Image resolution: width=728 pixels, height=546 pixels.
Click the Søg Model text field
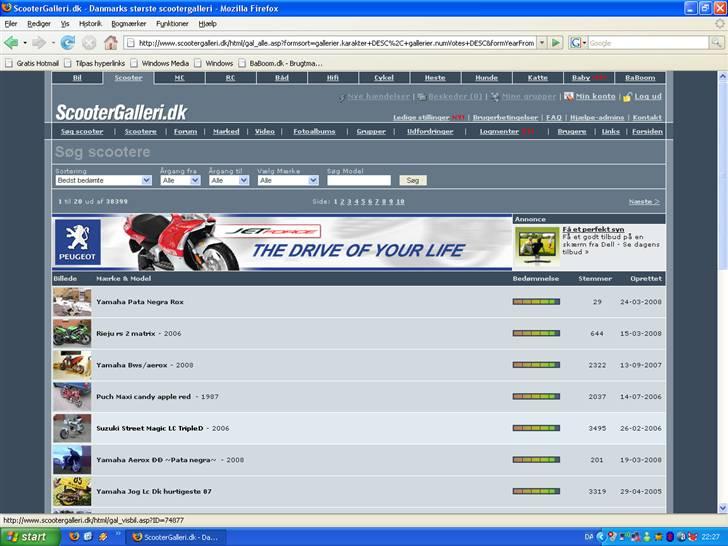(x=358, y=180)
